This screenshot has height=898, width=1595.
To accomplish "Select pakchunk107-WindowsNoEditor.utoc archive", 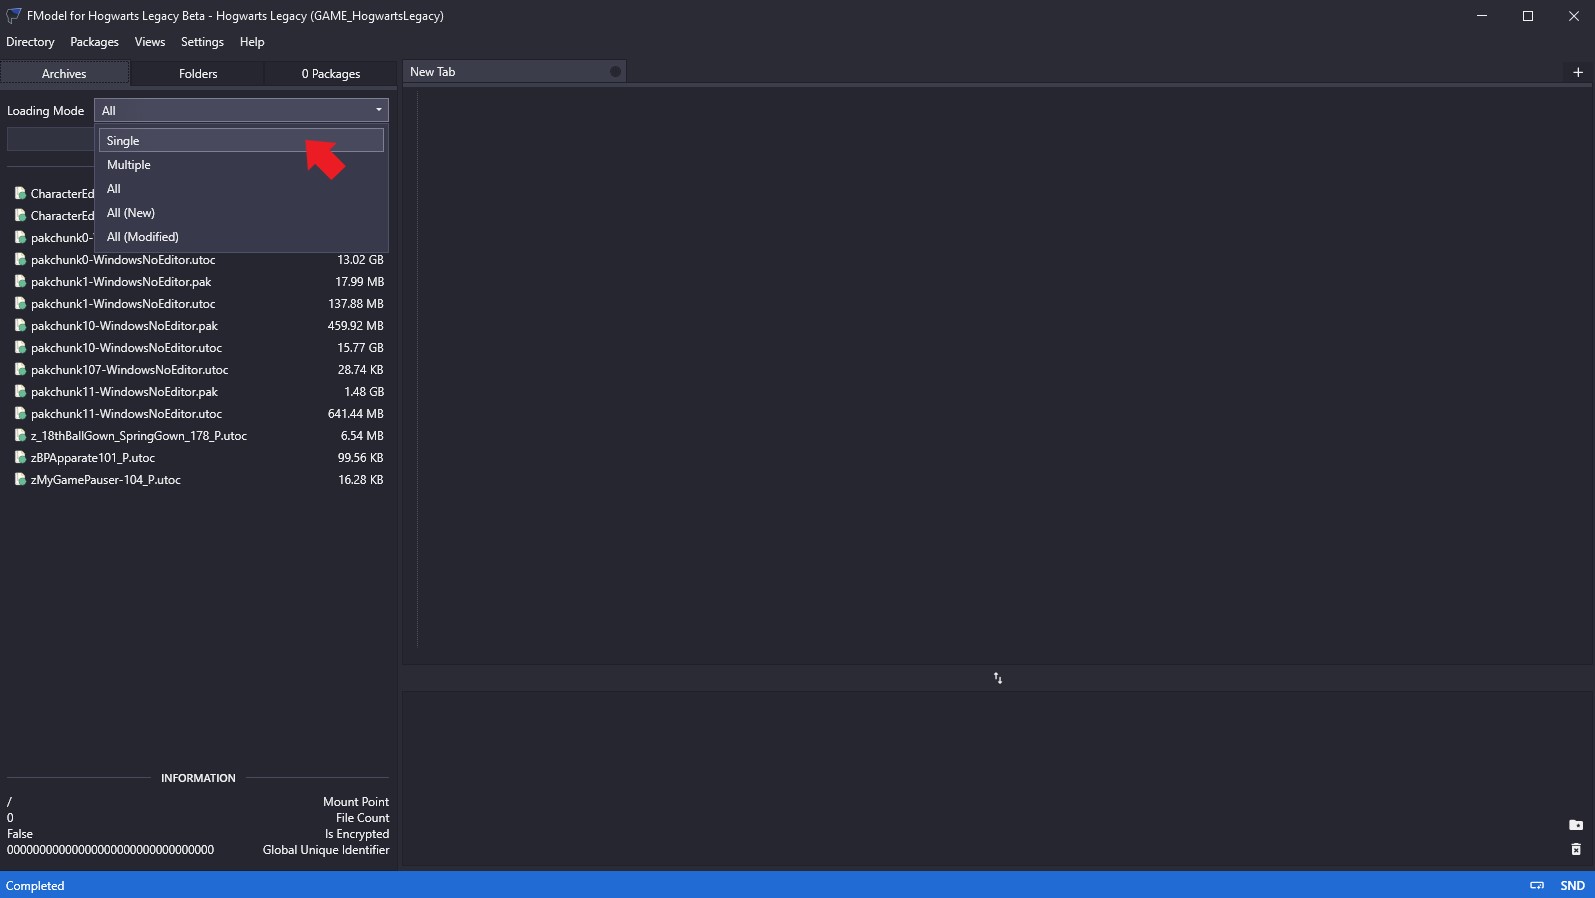I will tap(198, 370).
